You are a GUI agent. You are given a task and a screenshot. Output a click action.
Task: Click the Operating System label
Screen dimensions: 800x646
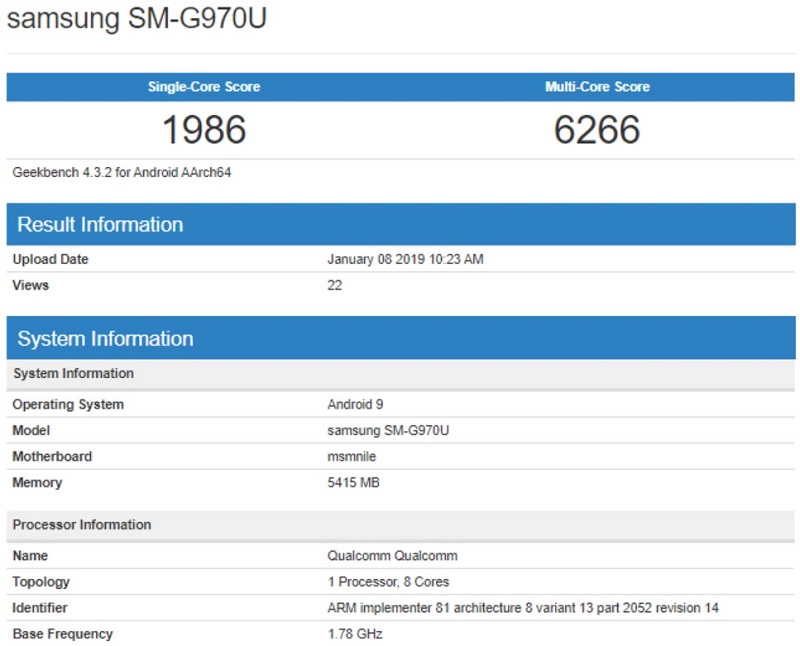tap(68, 405)
